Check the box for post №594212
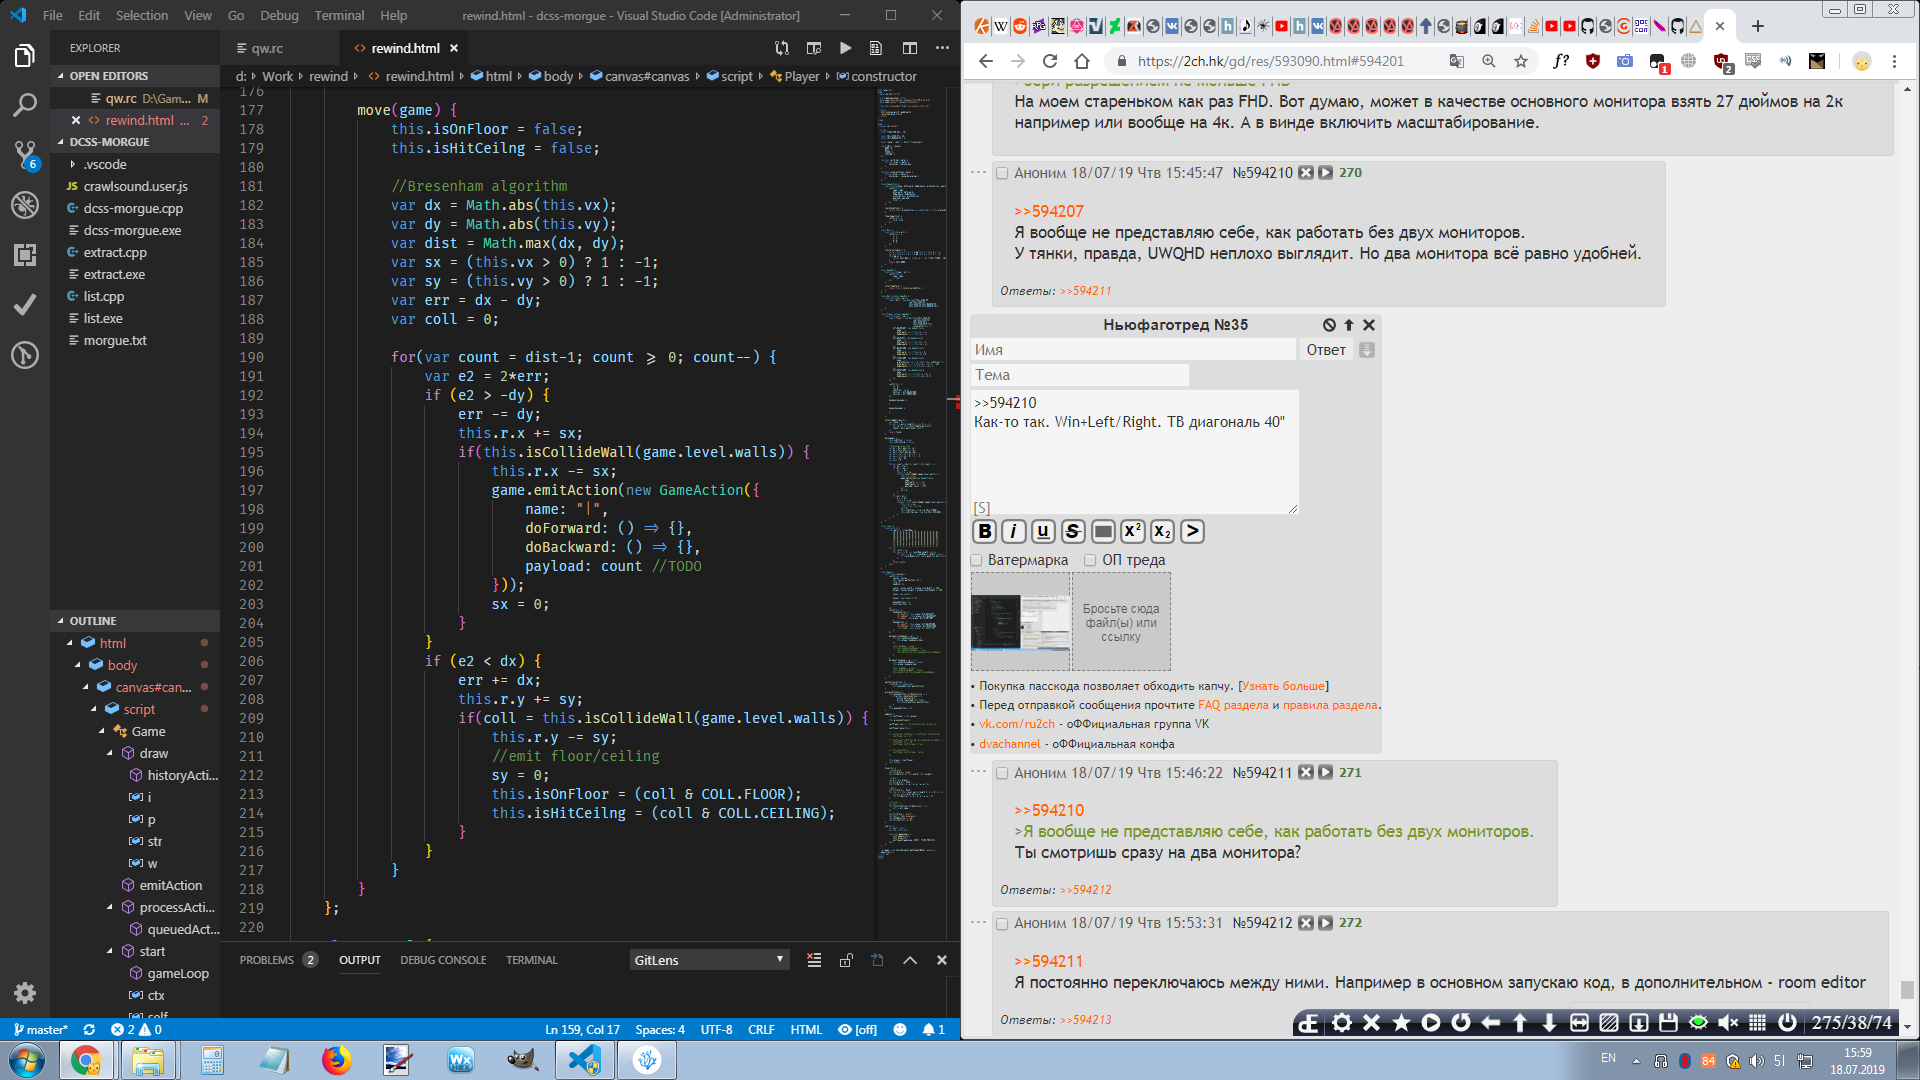 pos(1002,923)
